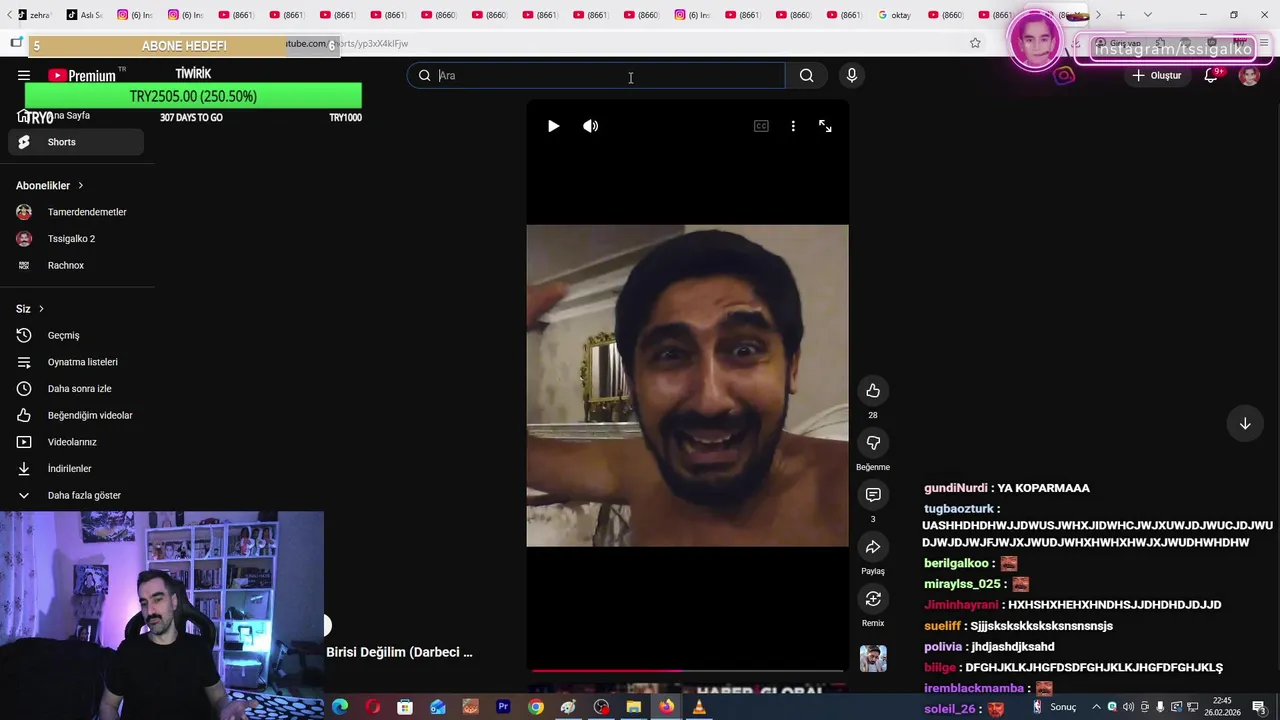Open Opera browser from the taskbar
The width and height of the screenshot is (1280, 720).
pos(372,707)
